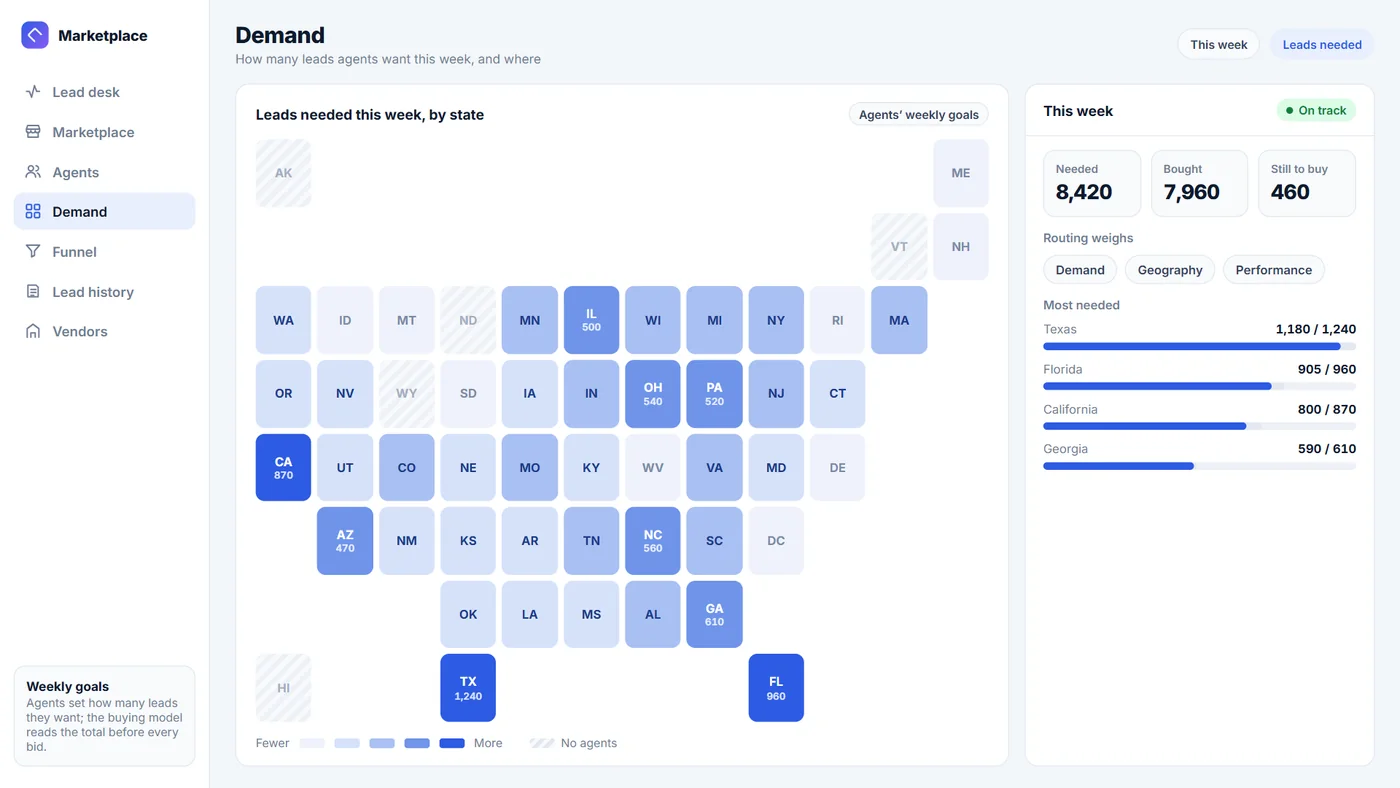1400x788 pixels.
Task: Select the PA 520 state tile
Action: click(x=714, y=394)
